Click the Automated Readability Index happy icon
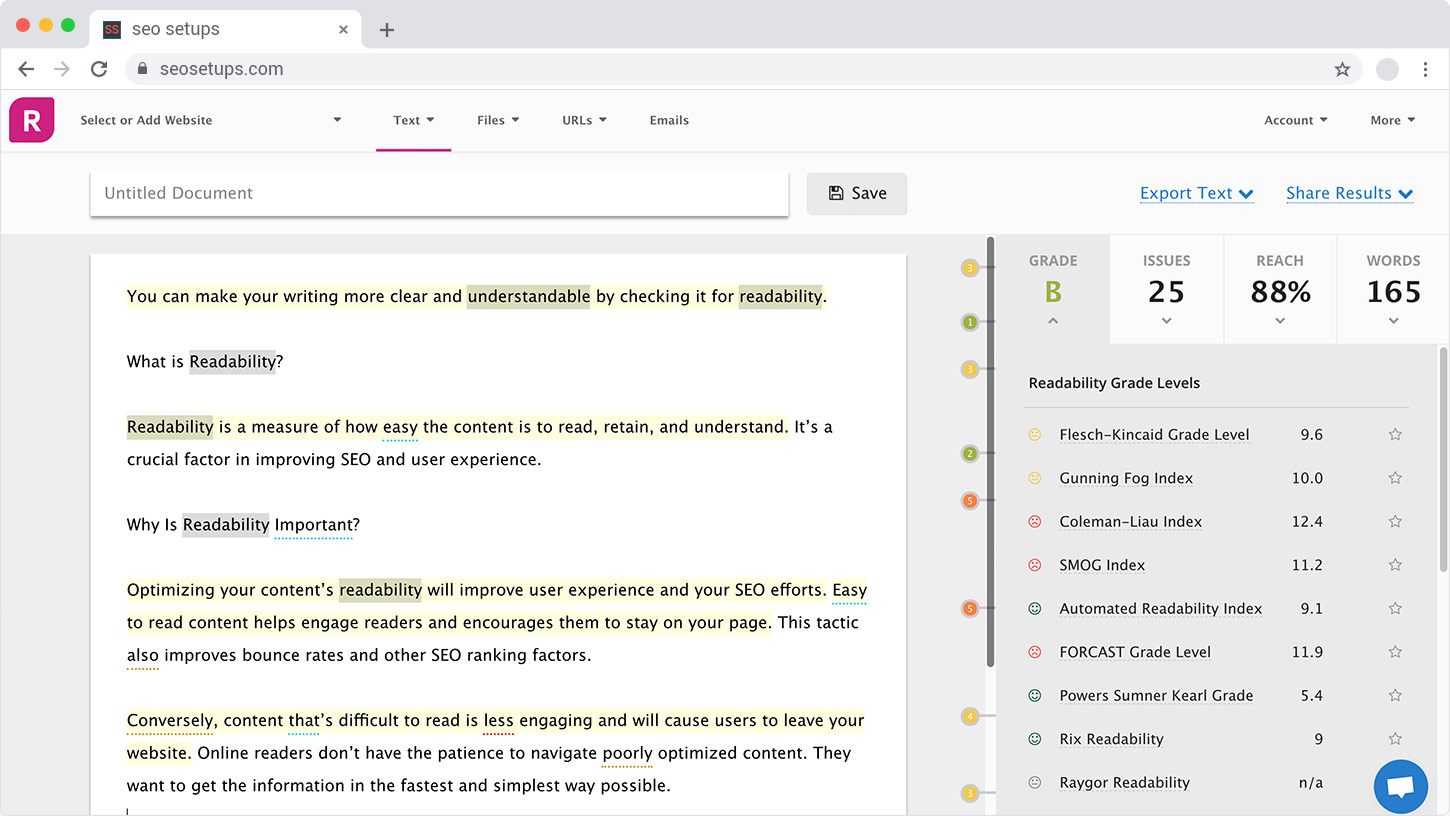Viewport: 1450px width, 816px height. coord(1035,608)
